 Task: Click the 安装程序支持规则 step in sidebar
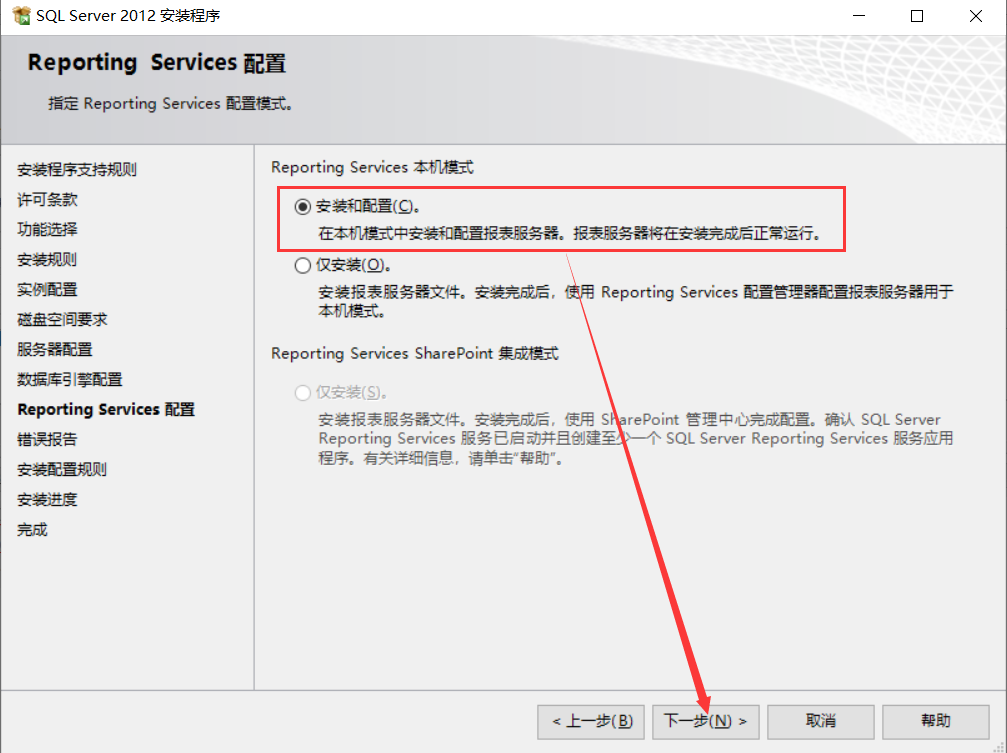pyautogui.click(x=76, y=170)
